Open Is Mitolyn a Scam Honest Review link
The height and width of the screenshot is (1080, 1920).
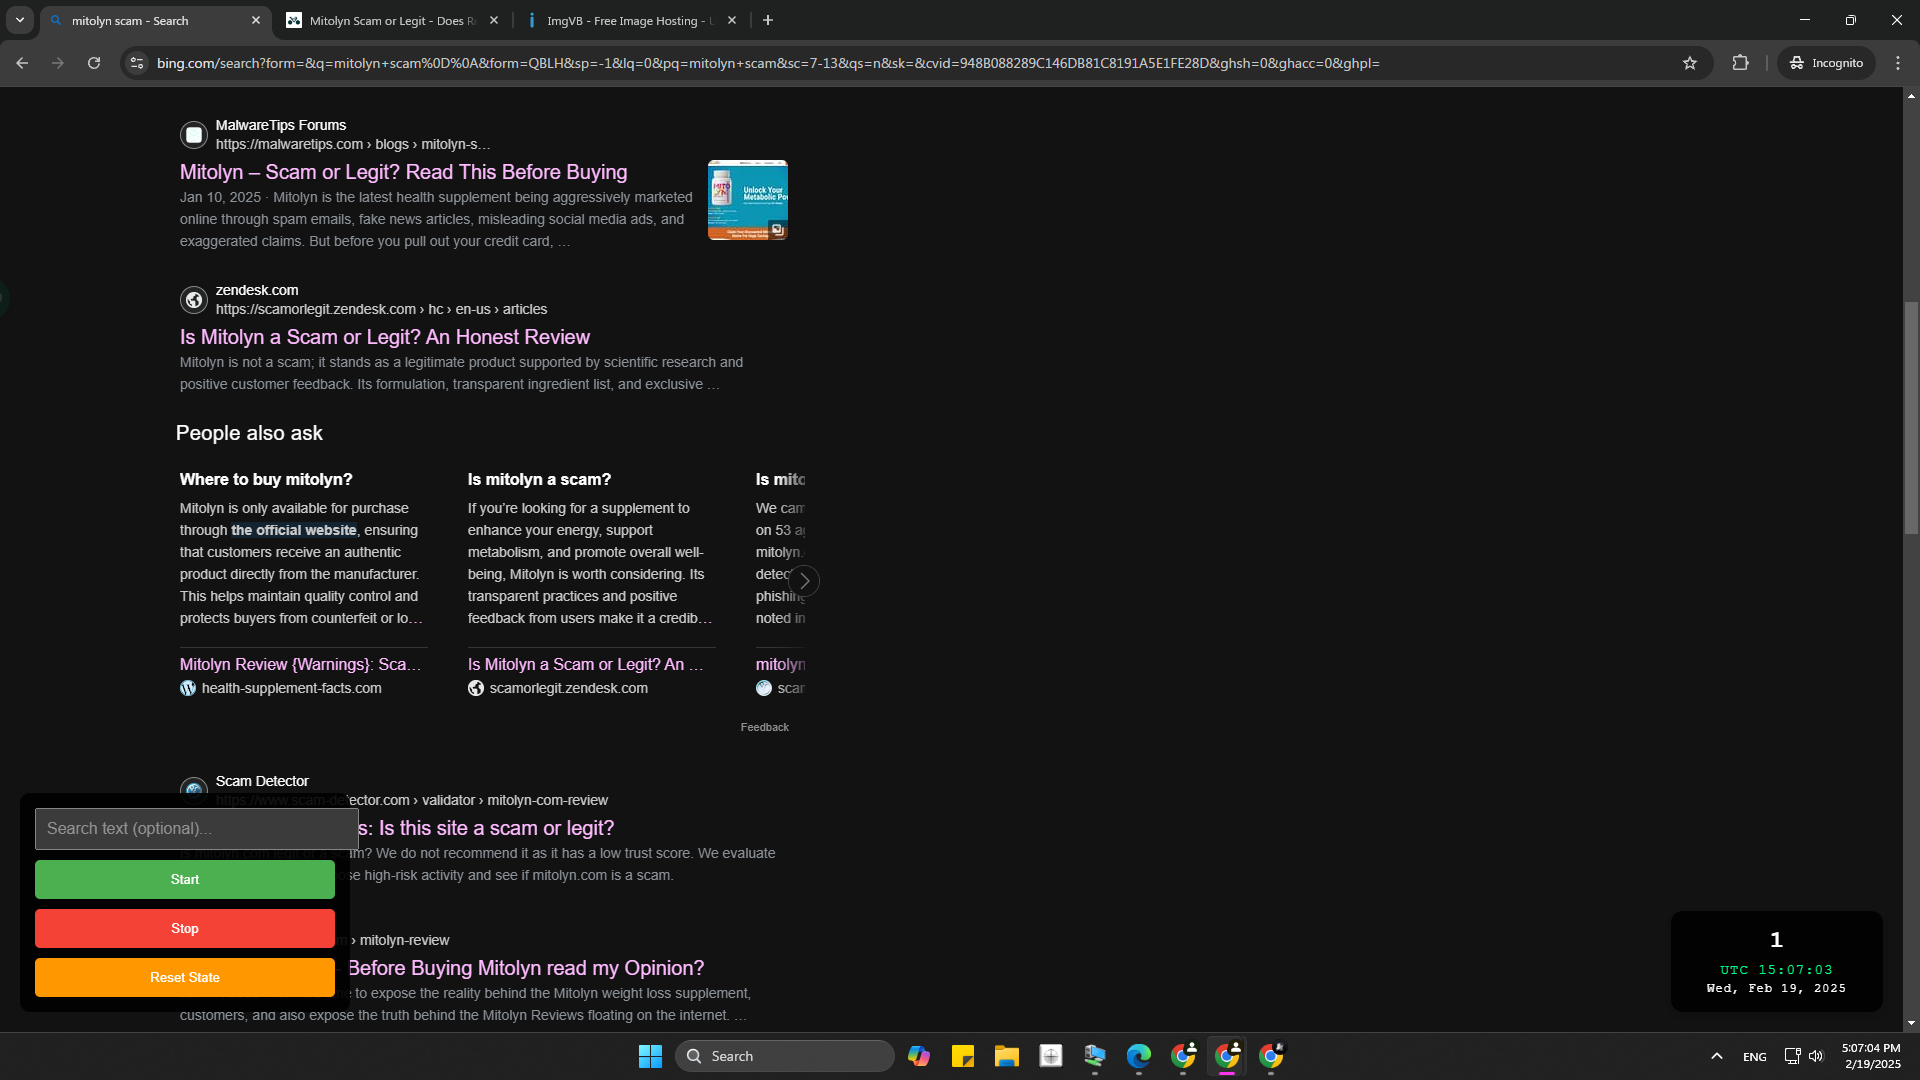384,337
